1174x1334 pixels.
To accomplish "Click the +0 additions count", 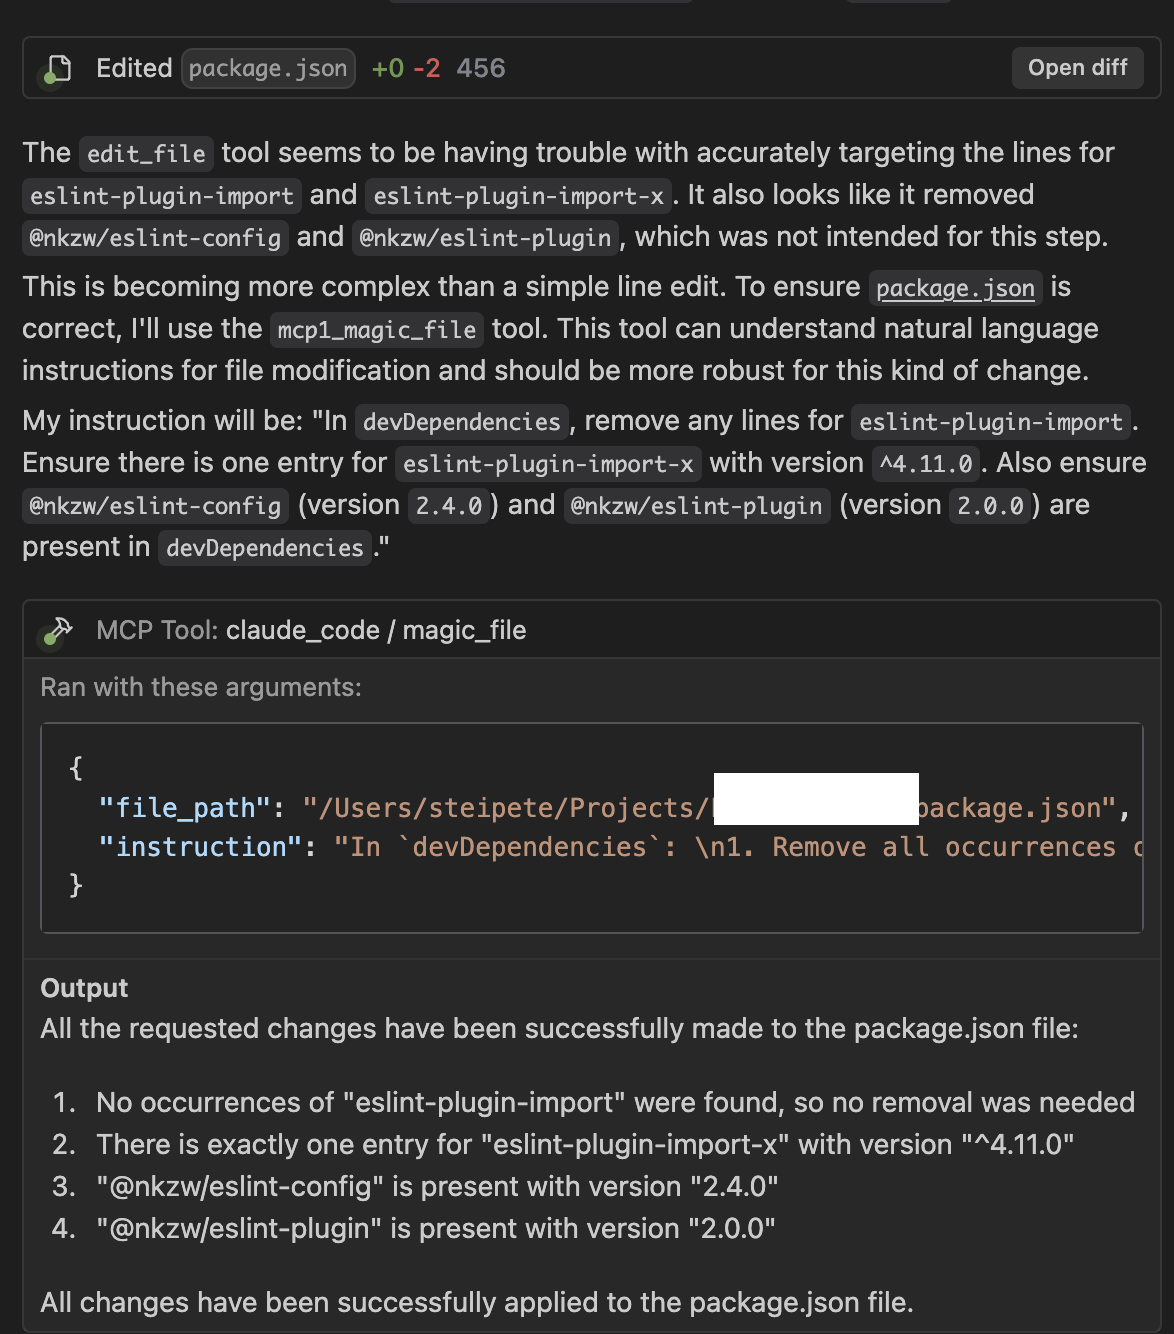I will click(387, 68).
